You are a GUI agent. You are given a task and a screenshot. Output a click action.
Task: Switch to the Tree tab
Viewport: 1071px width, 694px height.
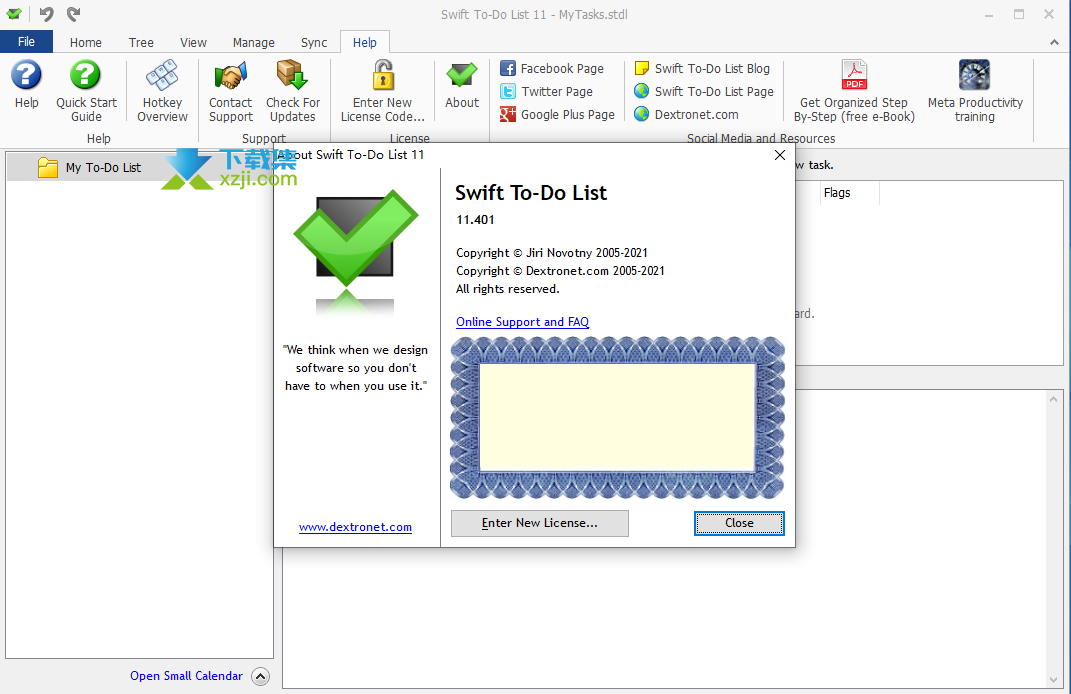point(141,42)
